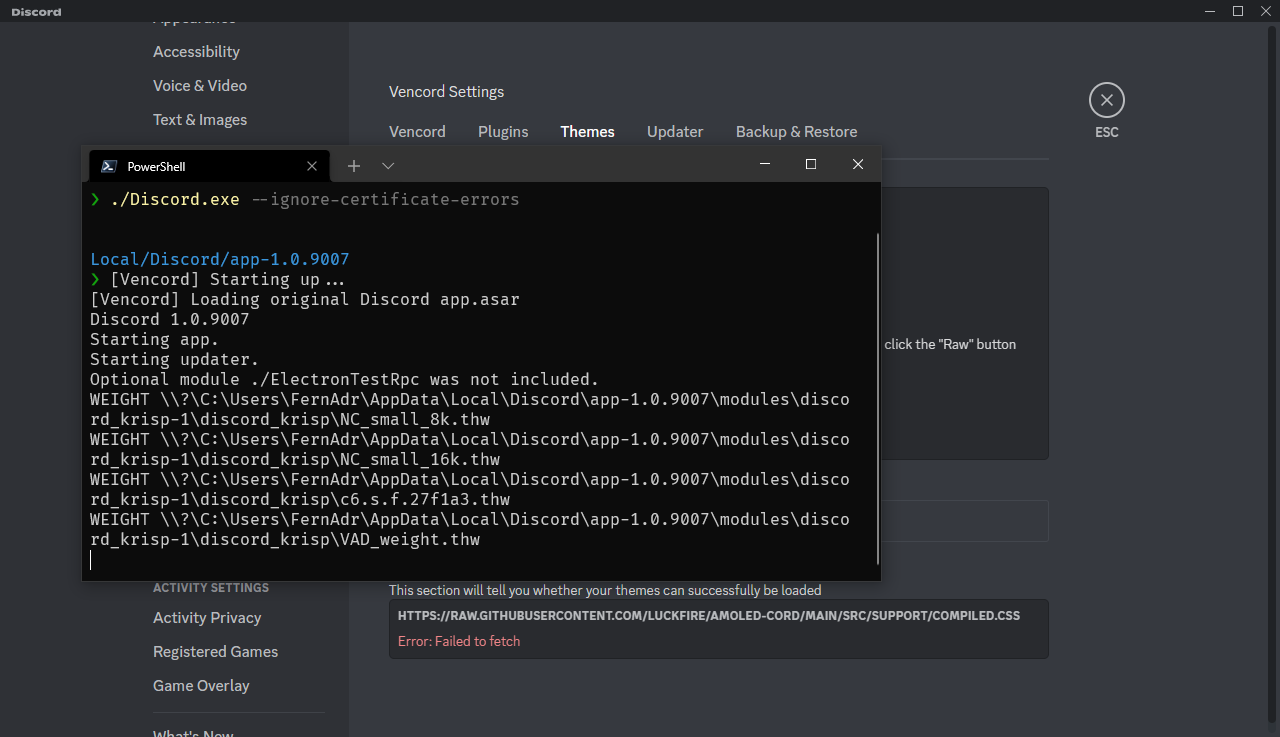Screen dimensions: 1280x737
Task: Open the PowerShell new-tab dropdown chevron
Action: (x=388, y=166)
